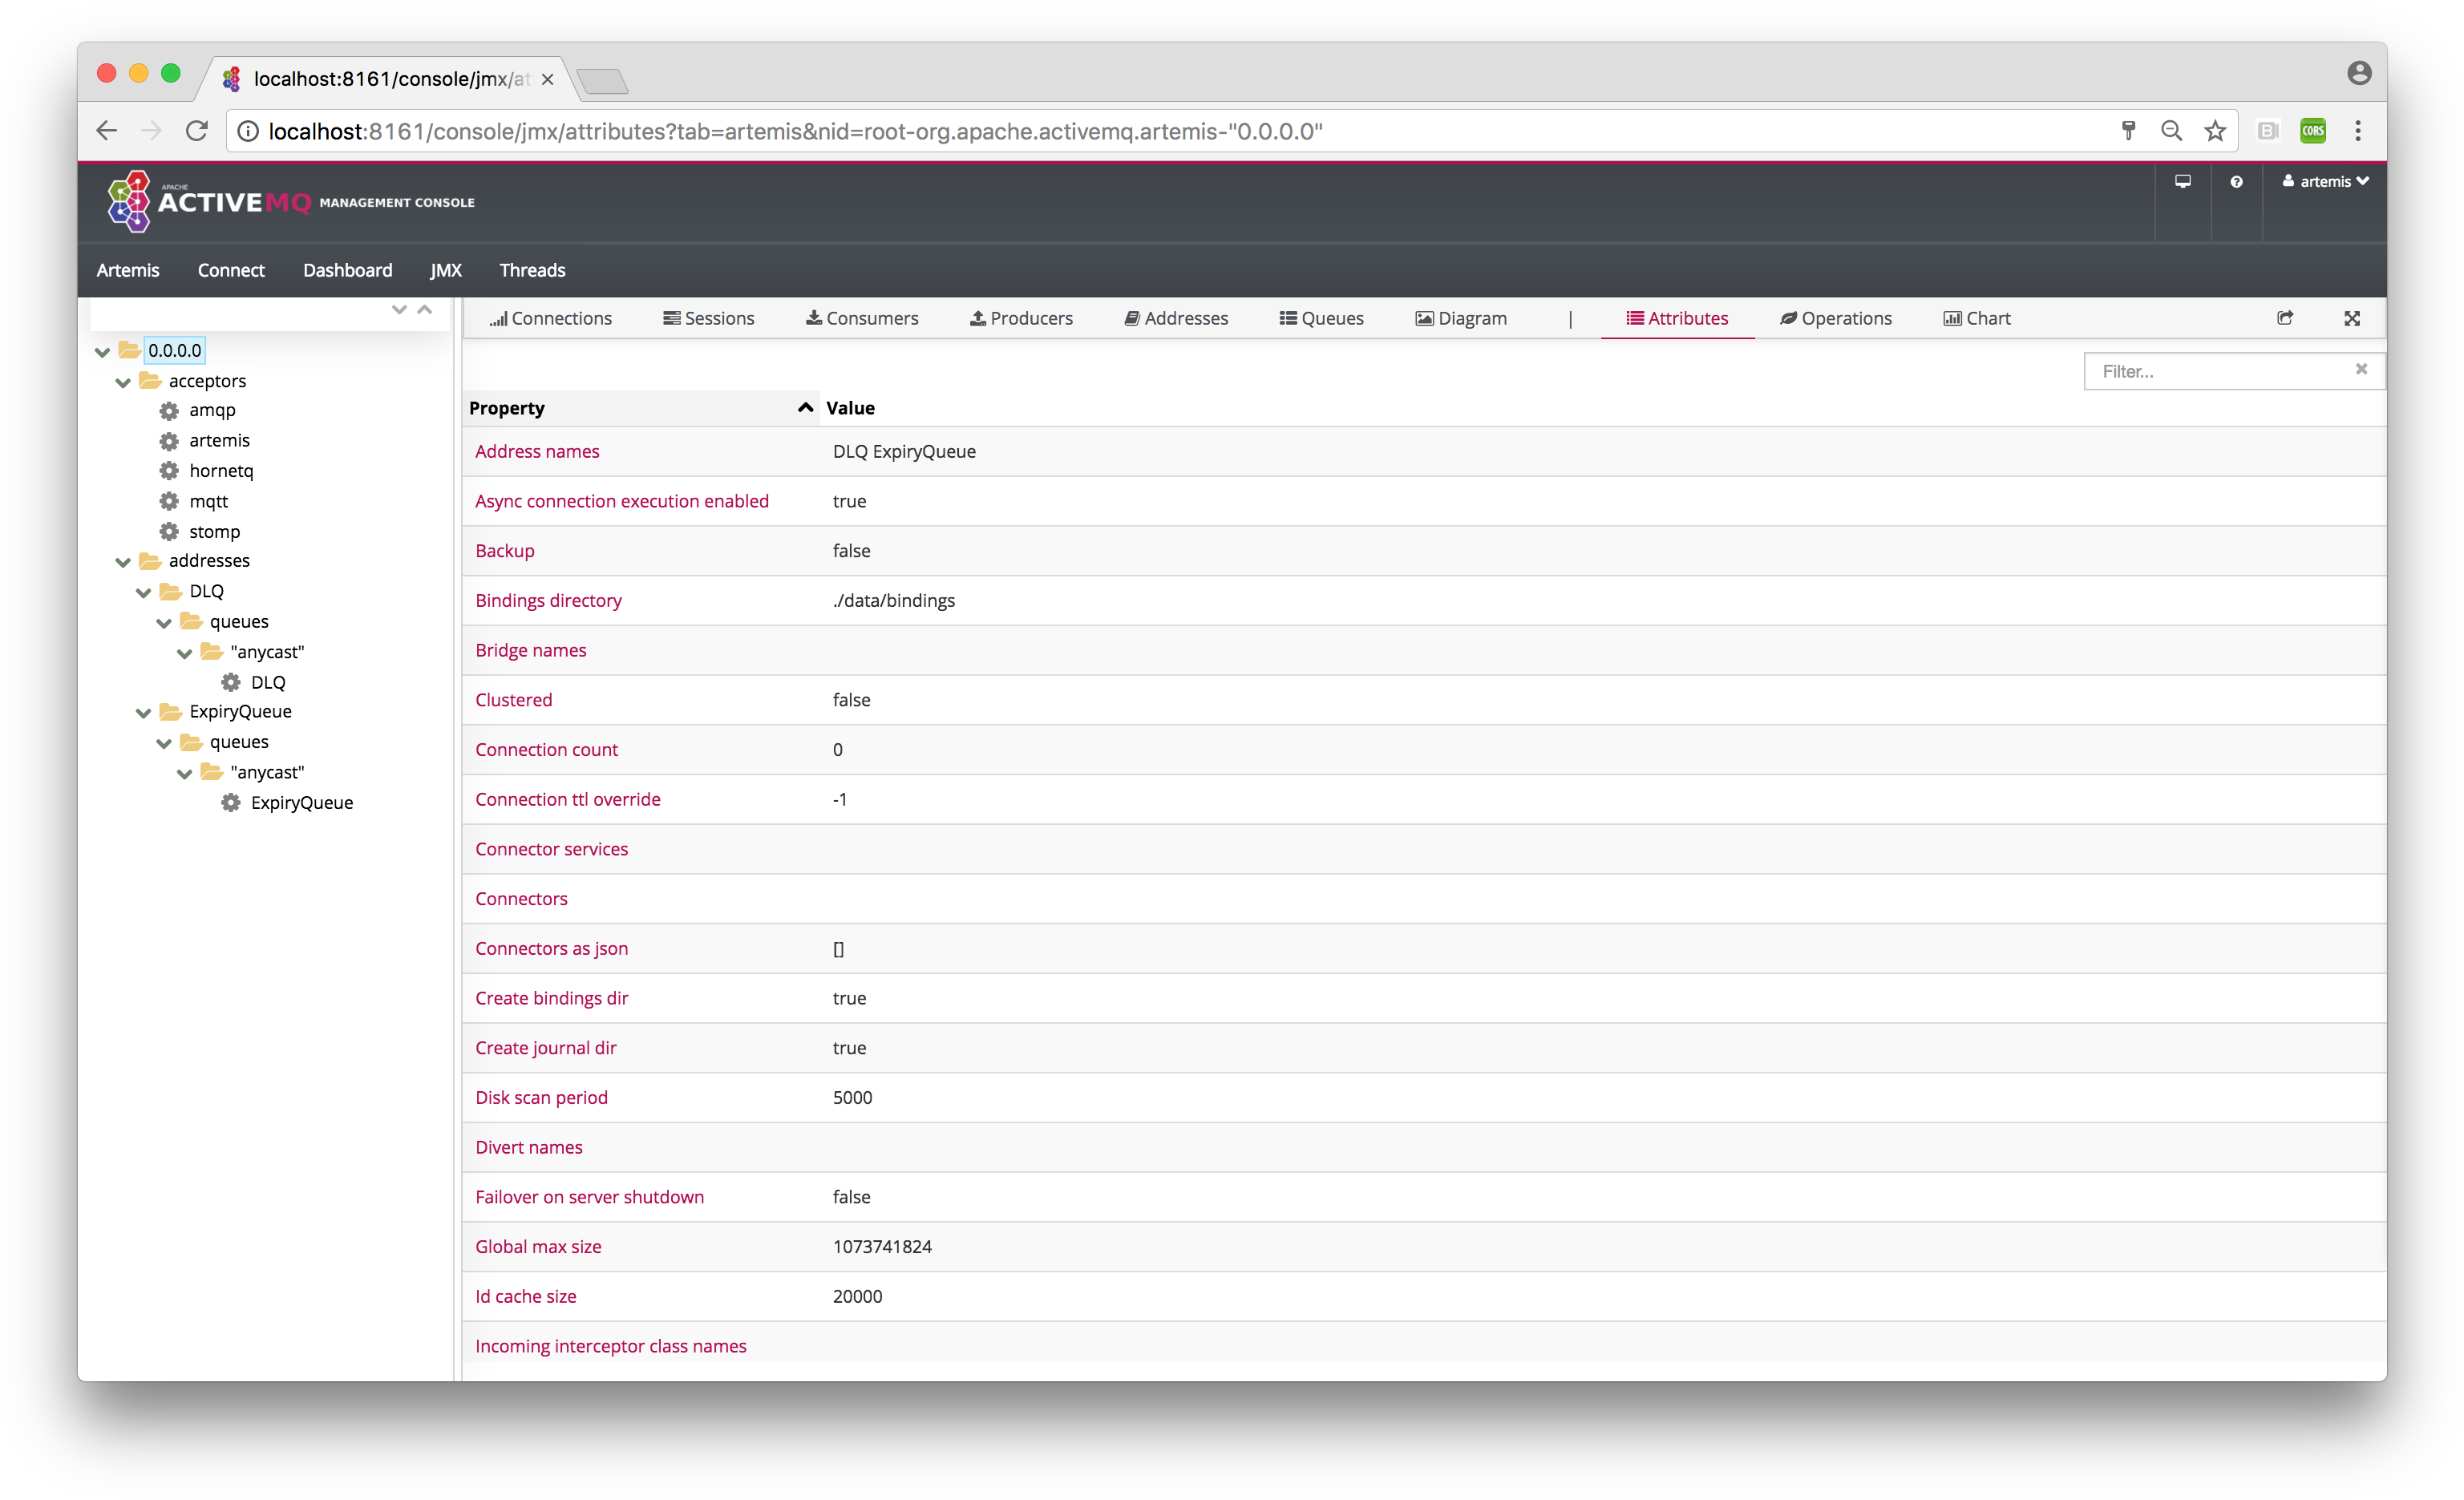Switch to the Operations tab

(x=1836, y=318)
